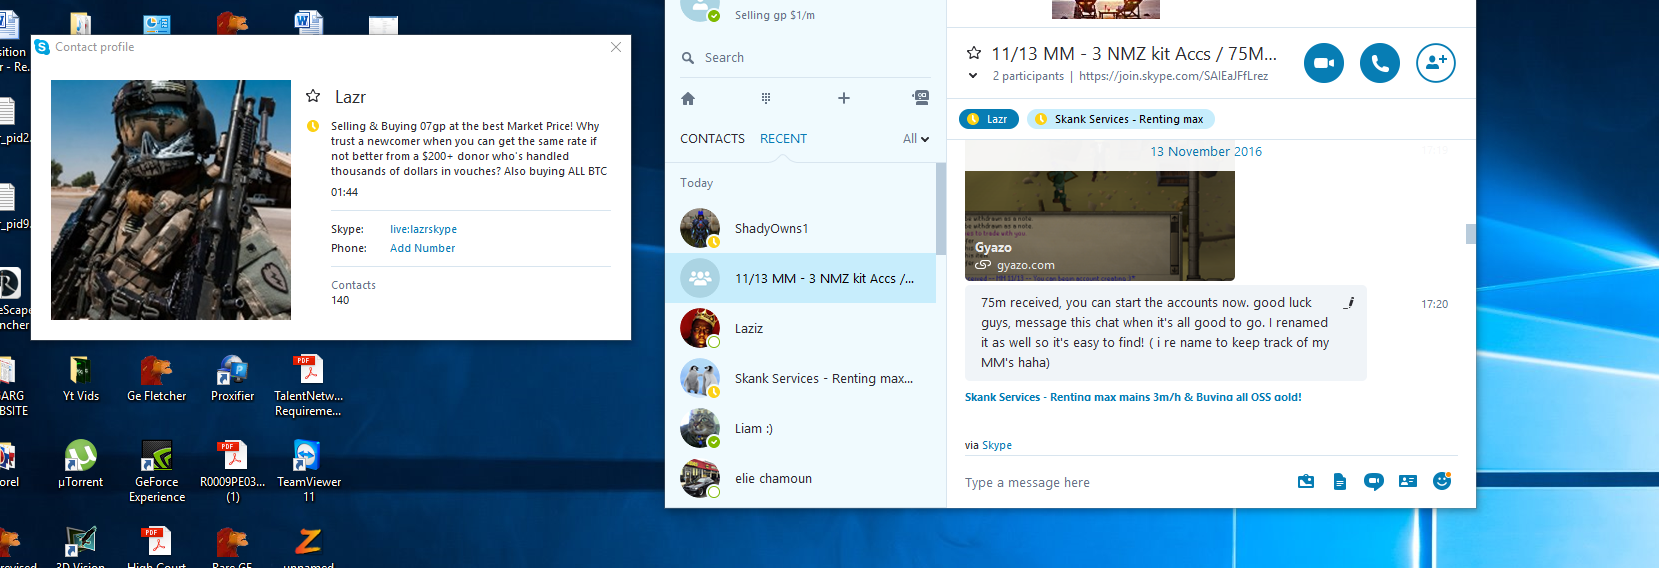Open the R0009PE03... (1) PDF file
Viewport: 1659px width, 568px height.
click(233, 472)
